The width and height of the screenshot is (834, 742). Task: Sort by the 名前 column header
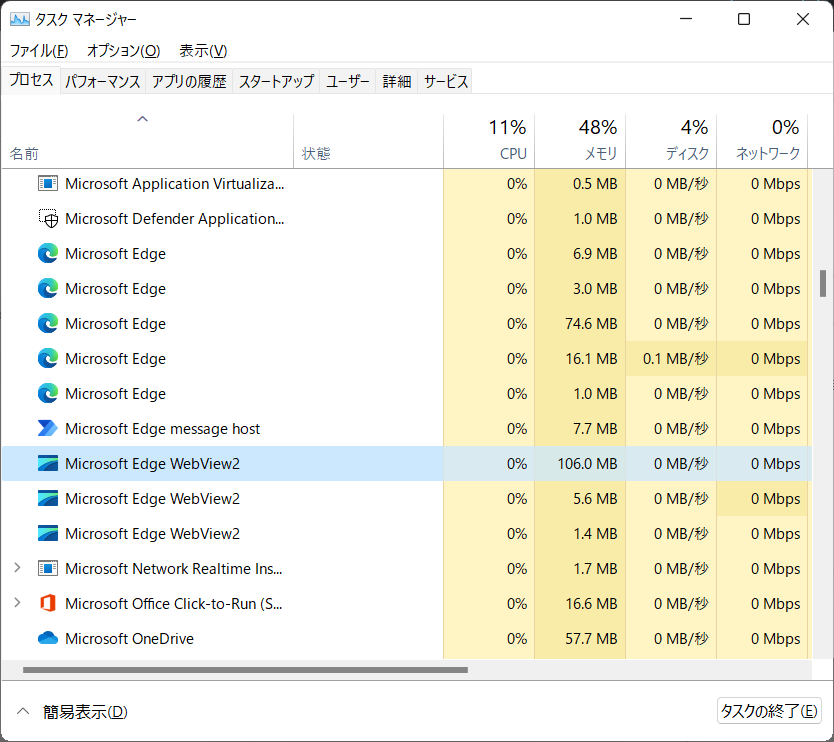point(147,141)
